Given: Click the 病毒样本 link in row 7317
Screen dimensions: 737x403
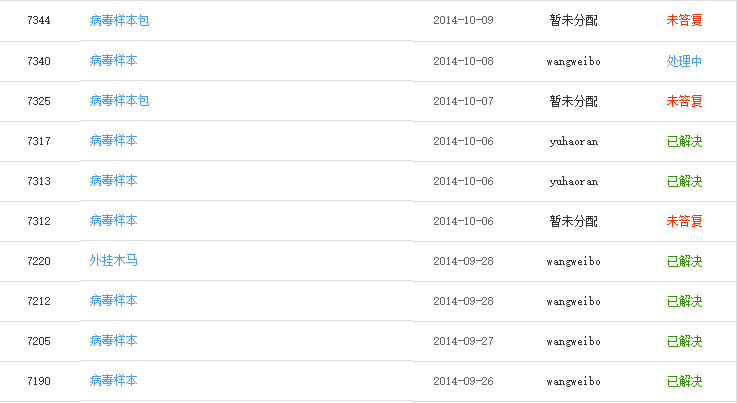Looking at the screenshot, I should (x=113, y=140).
